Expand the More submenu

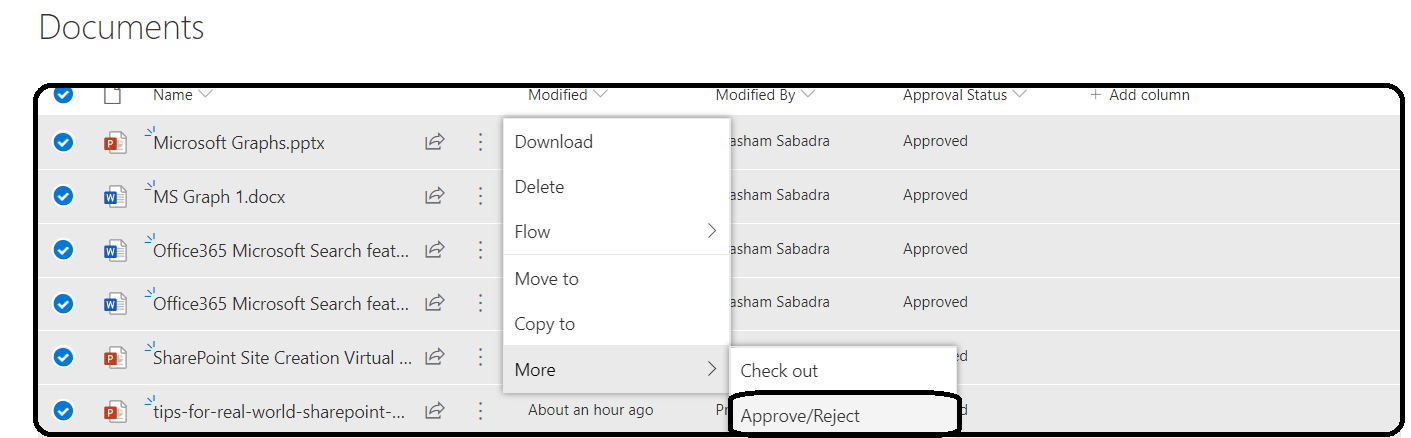click(616, 369)
